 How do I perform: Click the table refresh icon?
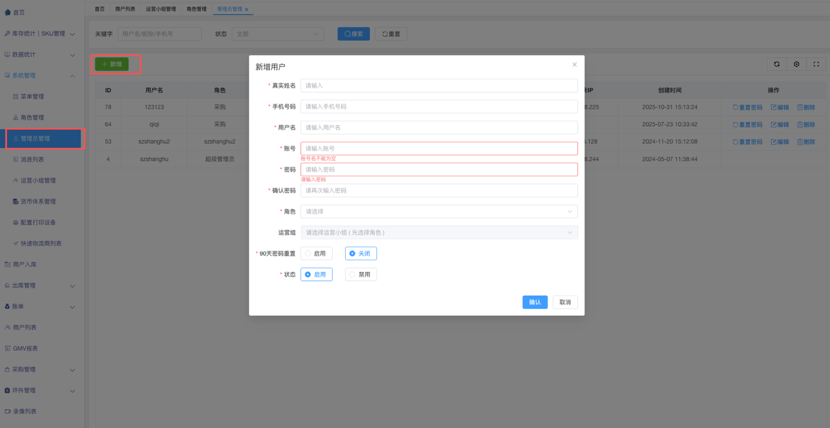(776, 64)
